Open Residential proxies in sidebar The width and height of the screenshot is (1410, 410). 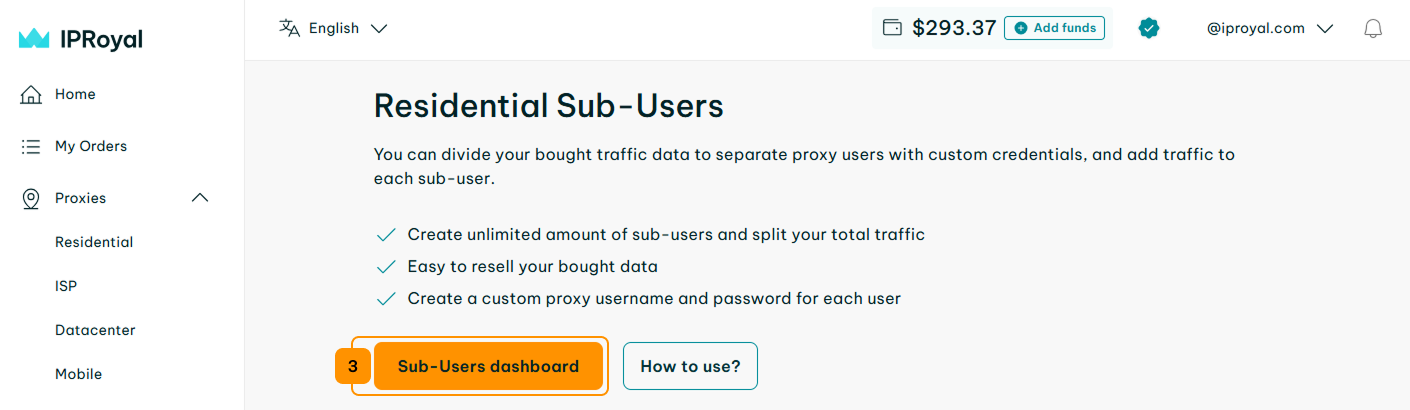94,242
